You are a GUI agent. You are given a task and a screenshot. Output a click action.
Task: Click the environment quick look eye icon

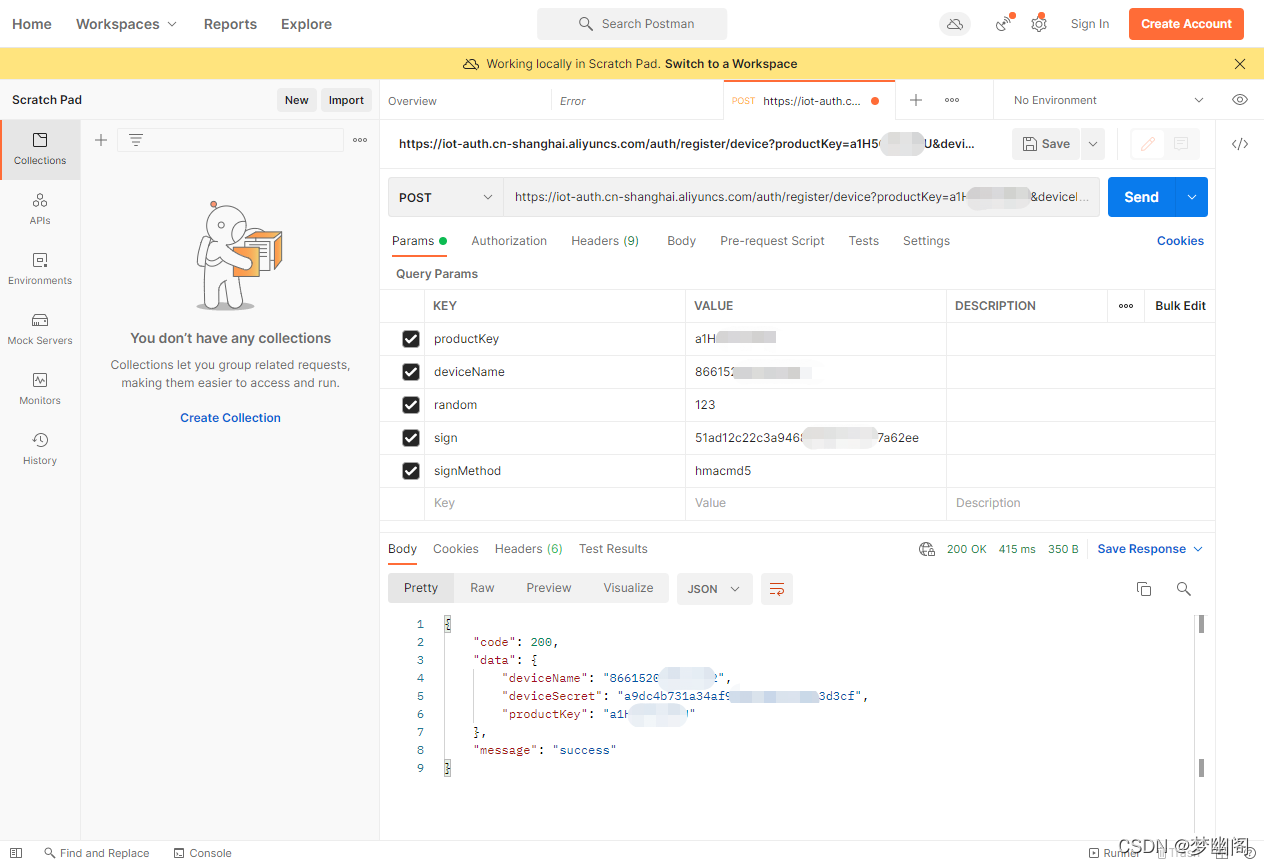coord(1240,100)
